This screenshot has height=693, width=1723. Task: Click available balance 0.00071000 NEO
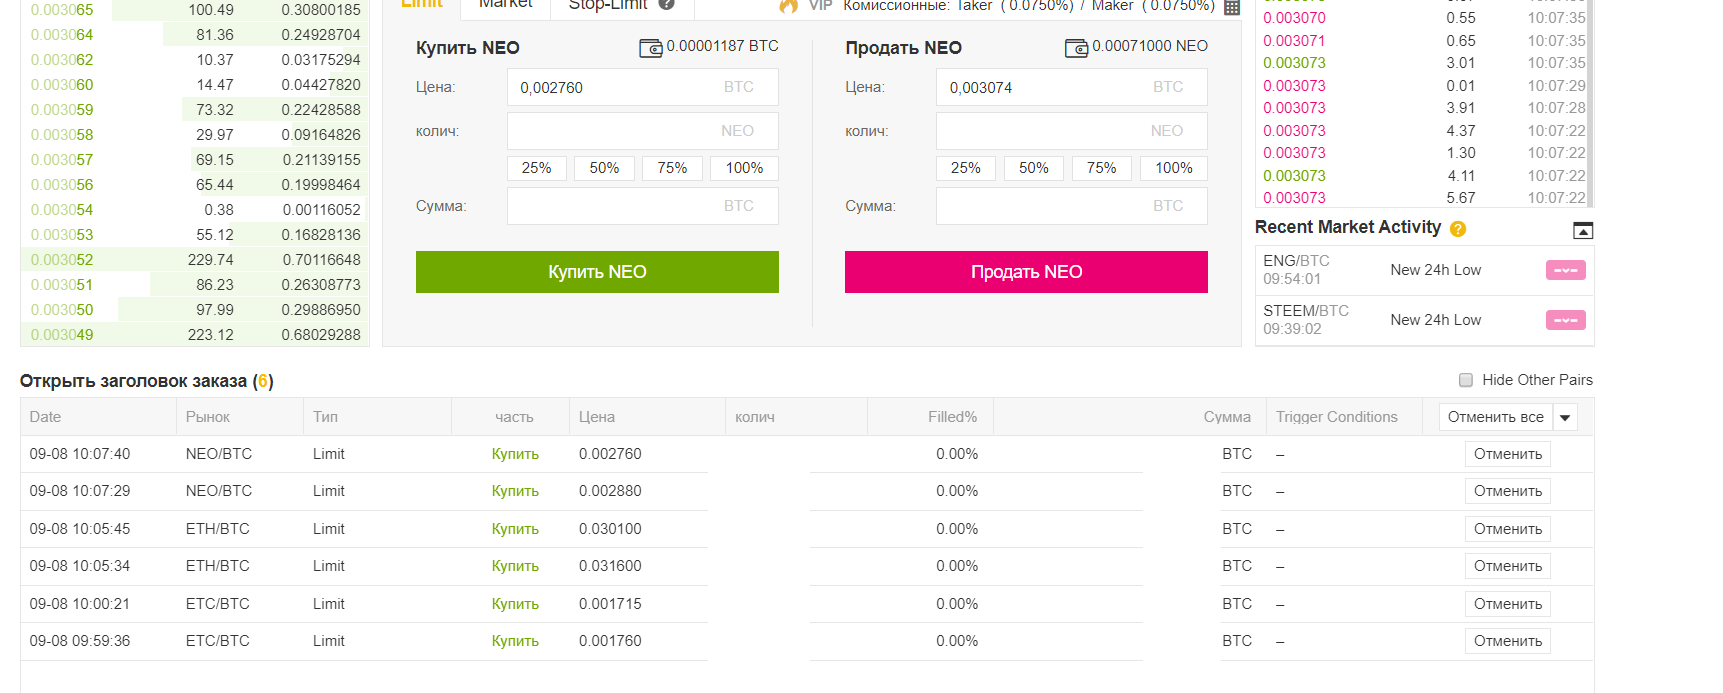(x=1150, y=46)
